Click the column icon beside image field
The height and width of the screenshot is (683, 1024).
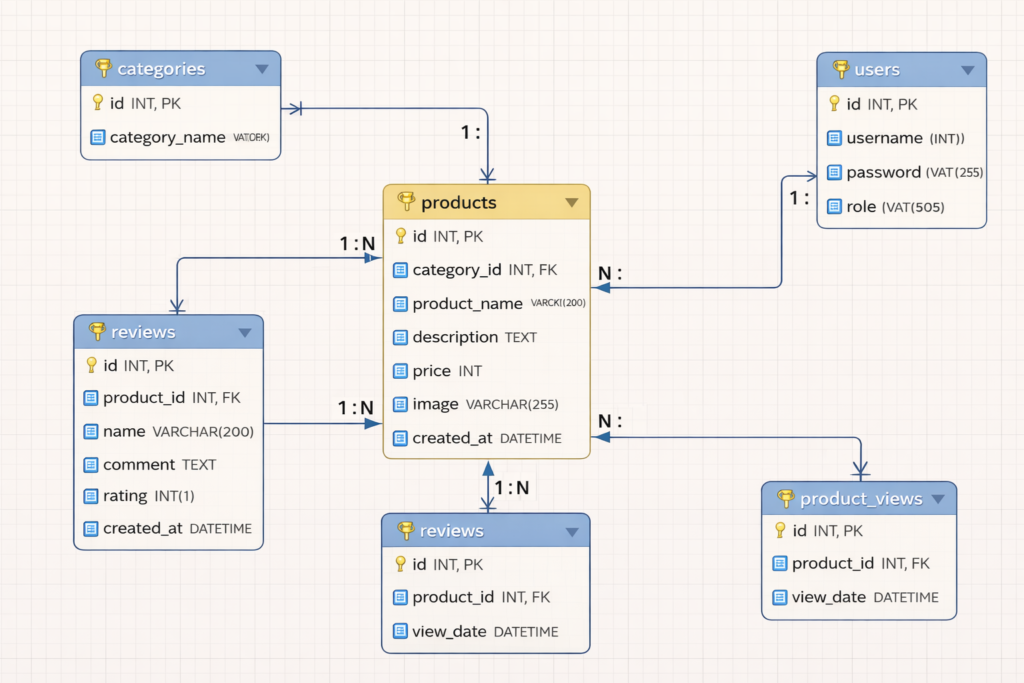point(400,404)
